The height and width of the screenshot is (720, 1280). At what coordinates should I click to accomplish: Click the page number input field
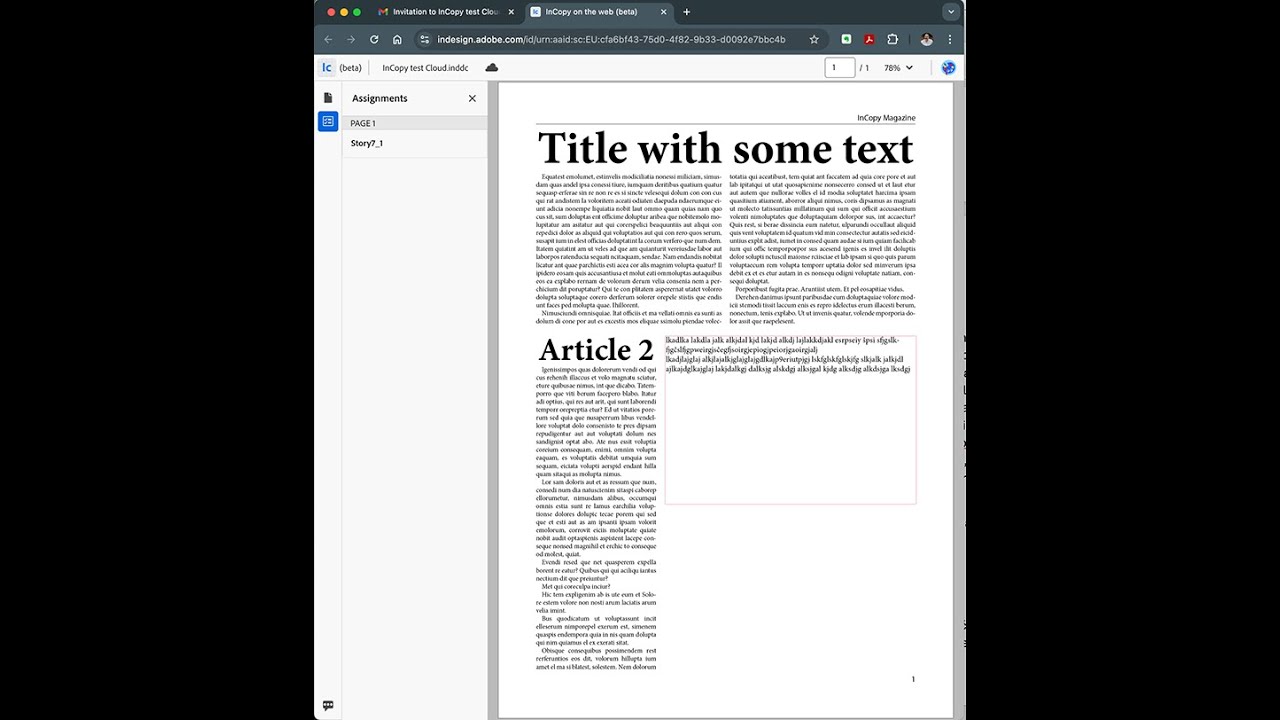pyautogui.click(x=839, y=67)
